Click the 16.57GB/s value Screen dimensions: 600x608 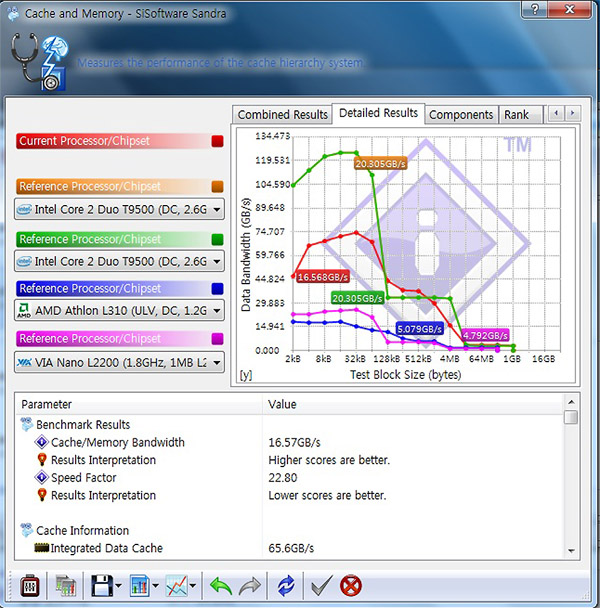pos(294,442)
